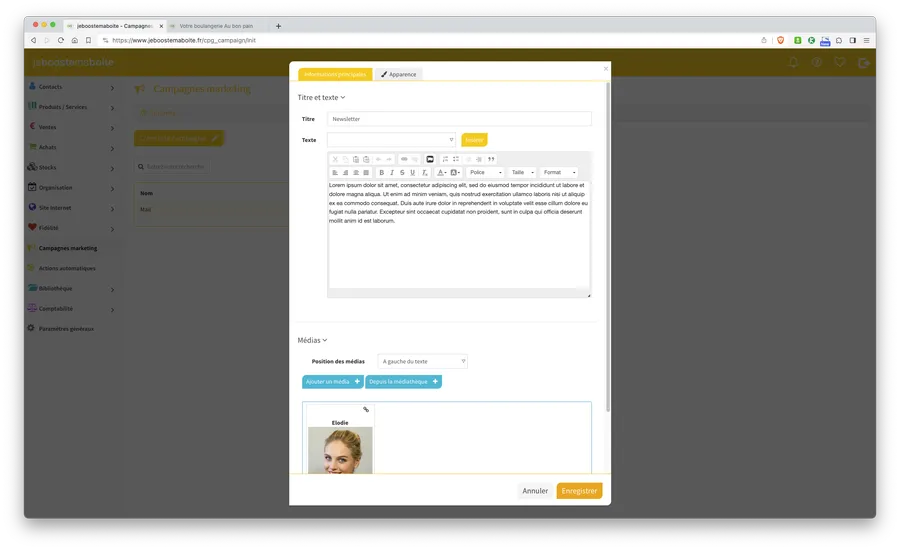Insert a bulleted list
Image resolution: width=900 pixels, height=550 pixels.
click(x=456, y=159)
